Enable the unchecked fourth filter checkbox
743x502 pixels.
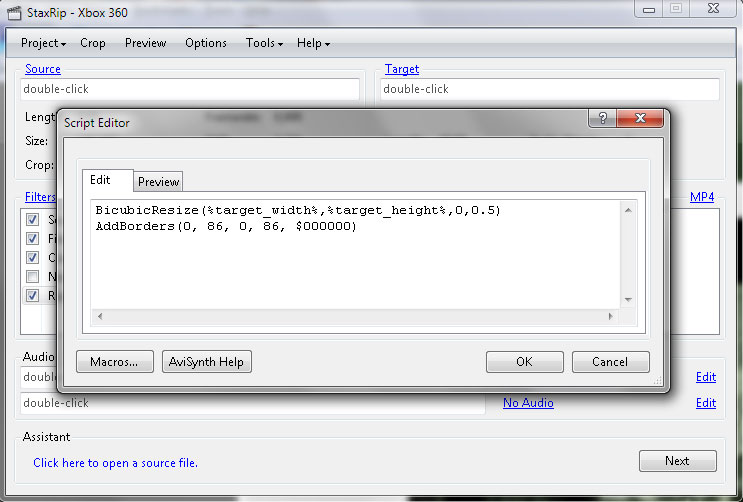(x=32, y=276)
